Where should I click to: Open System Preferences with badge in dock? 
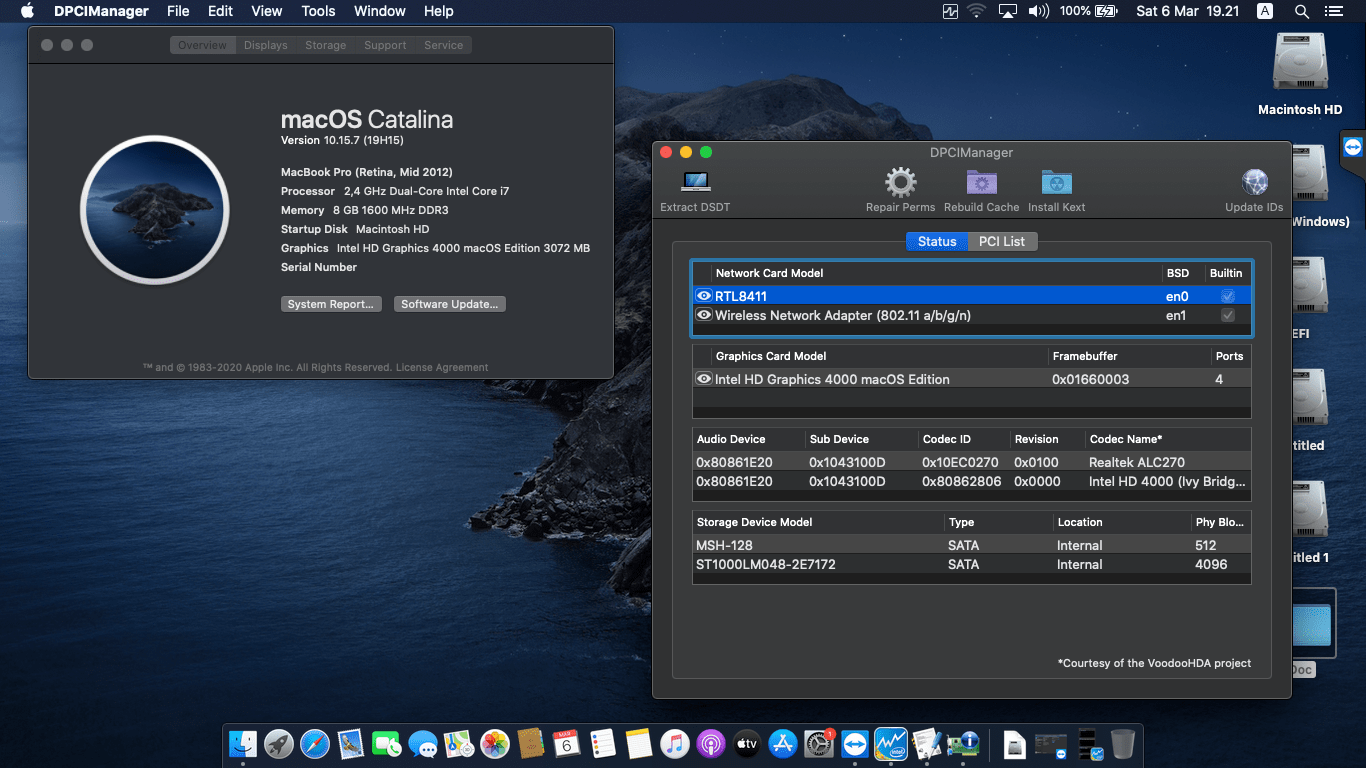819,743
